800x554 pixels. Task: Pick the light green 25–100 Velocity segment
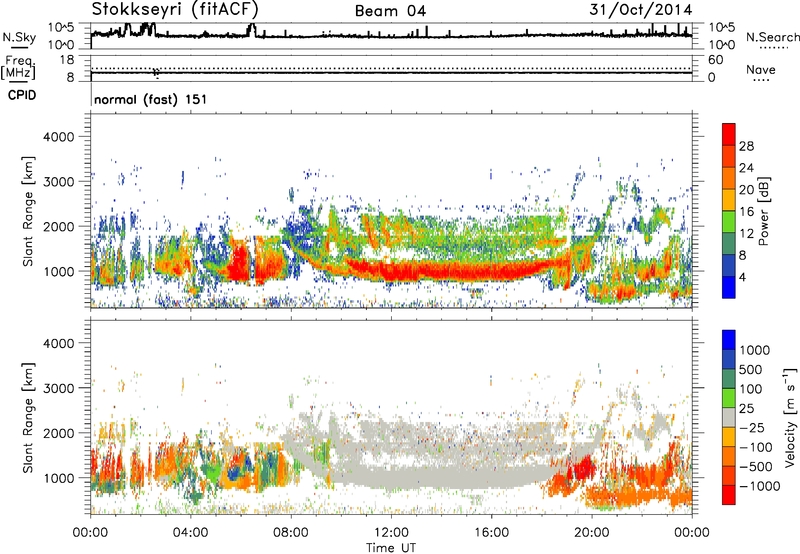point(729,398)
